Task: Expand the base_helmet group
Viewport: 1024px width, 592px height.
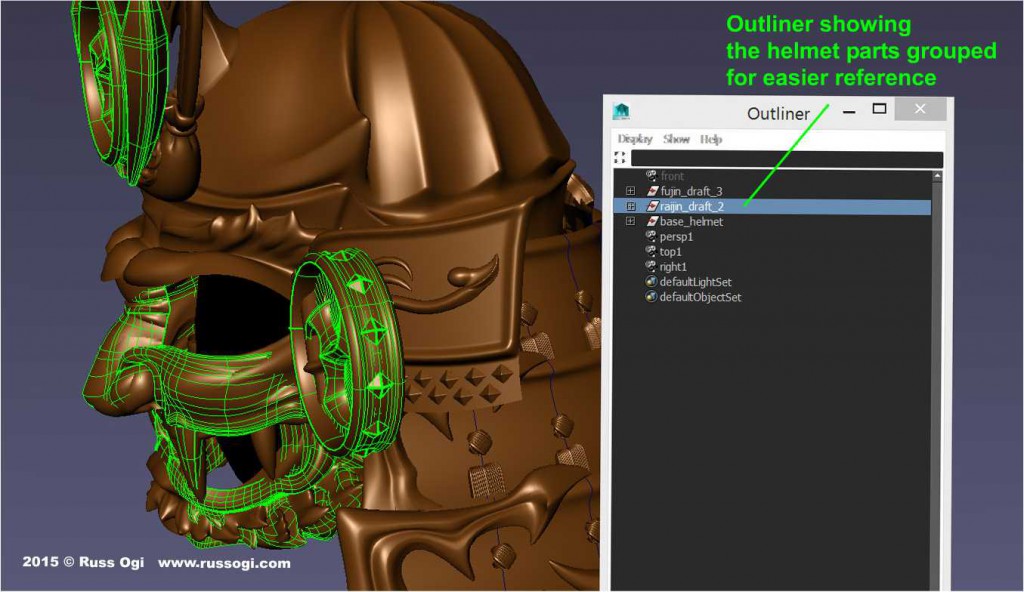Action: tap(629, 222)
